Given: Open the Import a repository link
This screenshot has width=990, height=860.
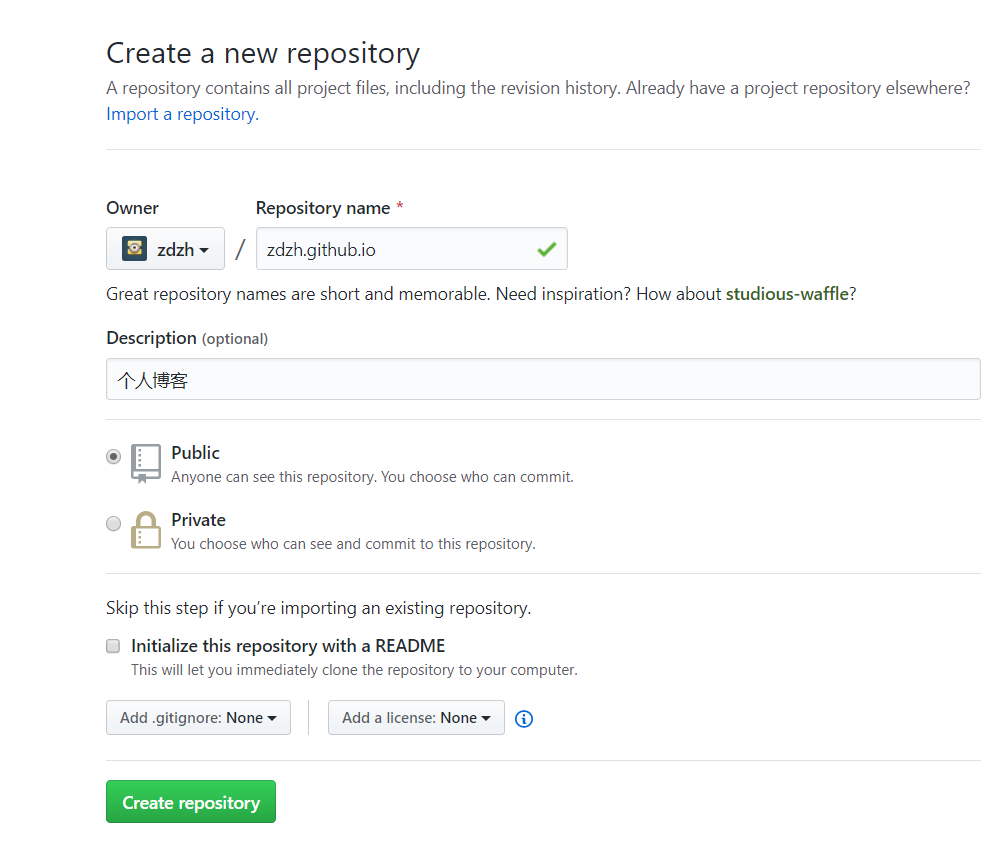Looking at the screenshot, I should coord(182,114).
